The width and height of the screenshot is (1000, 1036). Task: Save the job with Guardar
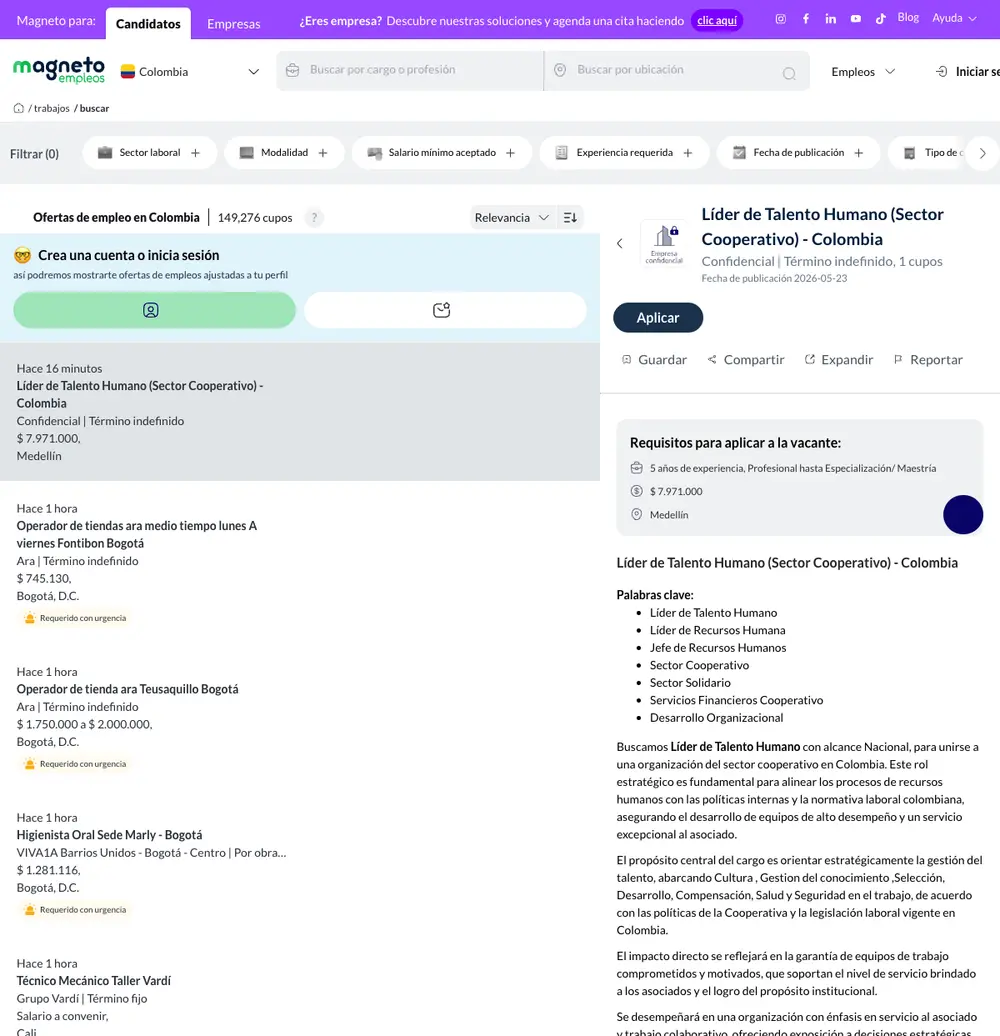click(x=655, y=359)
